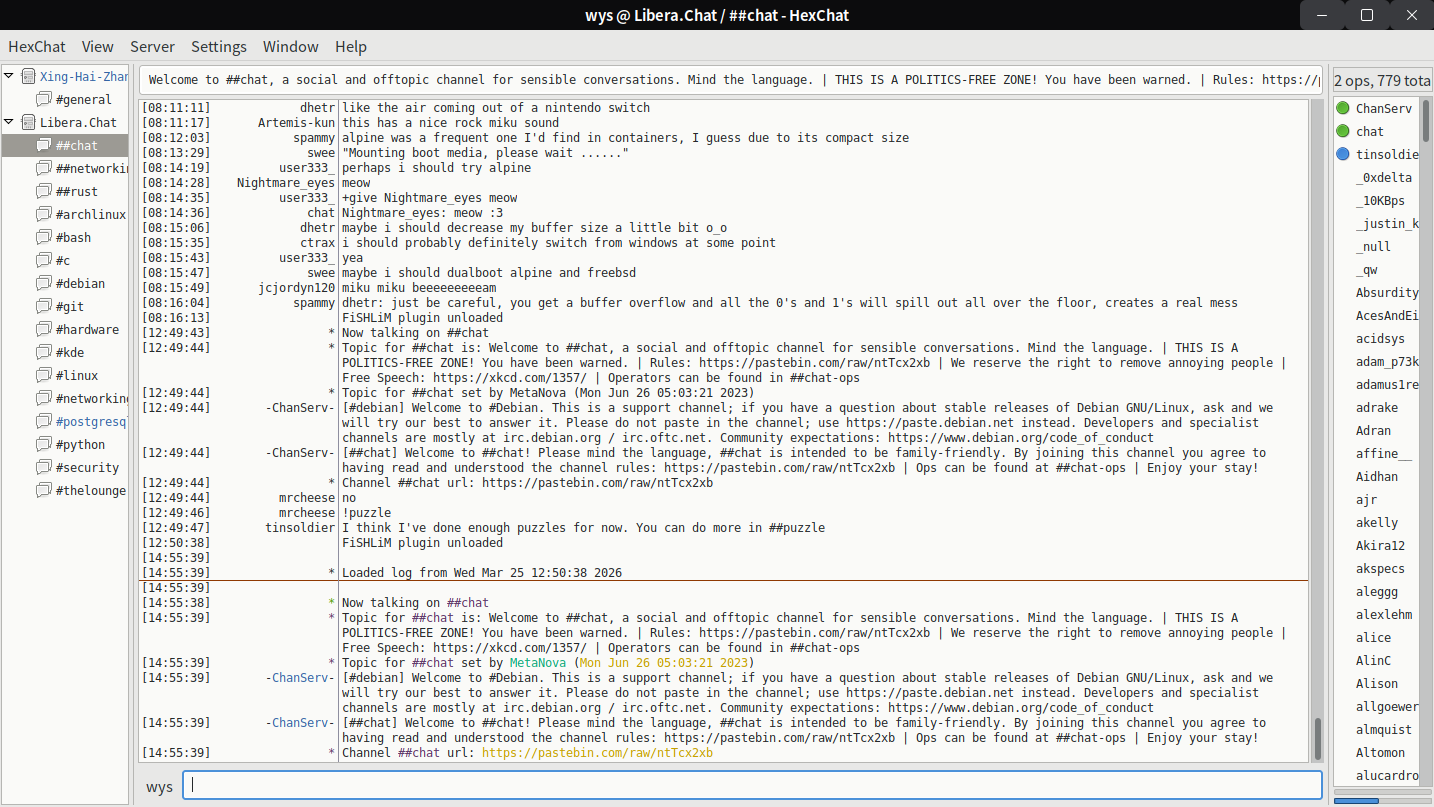Open the View menu
Screen dimensions: 1434x807
(x=98, y=46)
